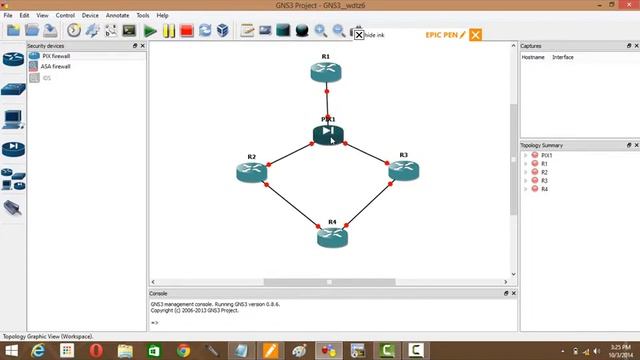The image size is (640, 360).
Task: Float the Console panel
Action: pyautogui.click(x=506, y=293)
